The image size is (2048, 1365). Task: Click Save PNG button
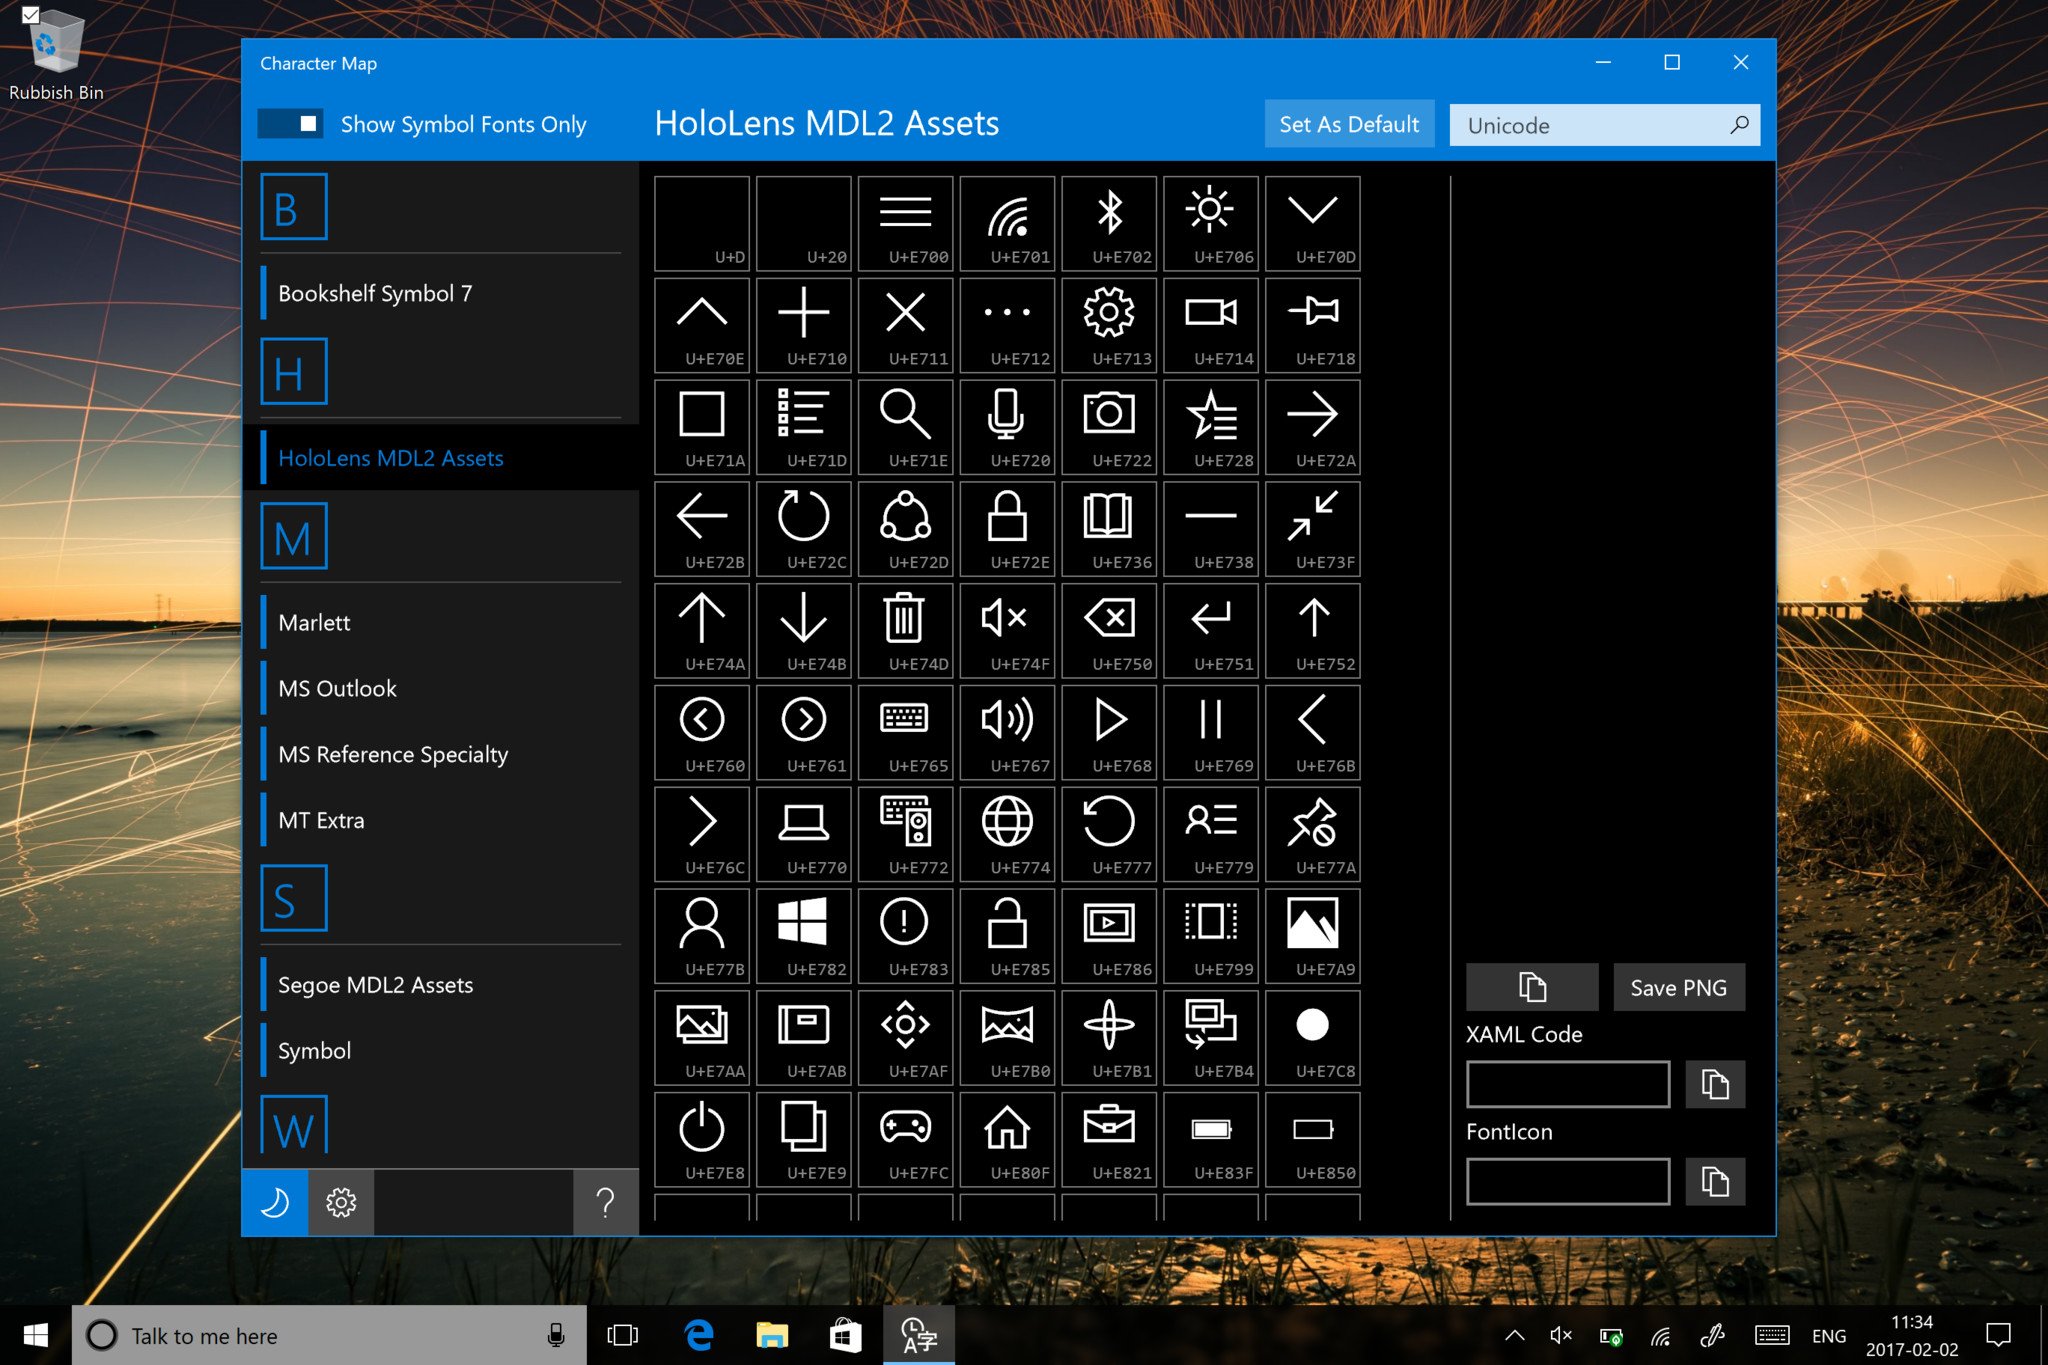tap(1678, 987)
